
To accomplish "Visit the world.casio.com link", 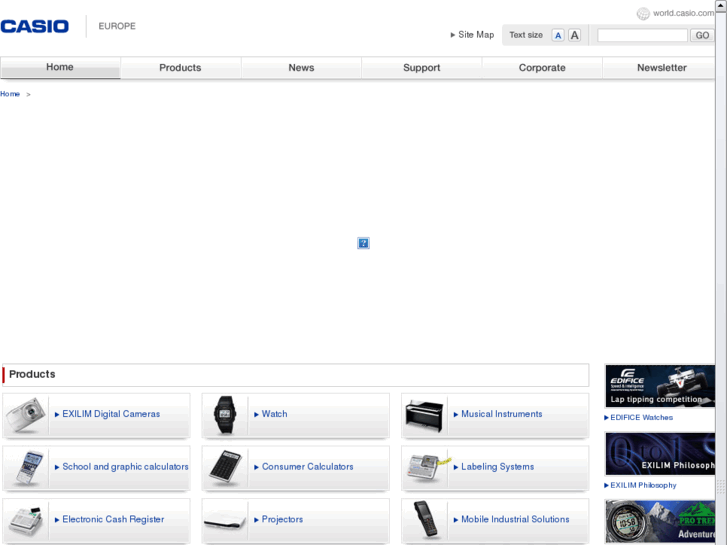I will point(683,13).
